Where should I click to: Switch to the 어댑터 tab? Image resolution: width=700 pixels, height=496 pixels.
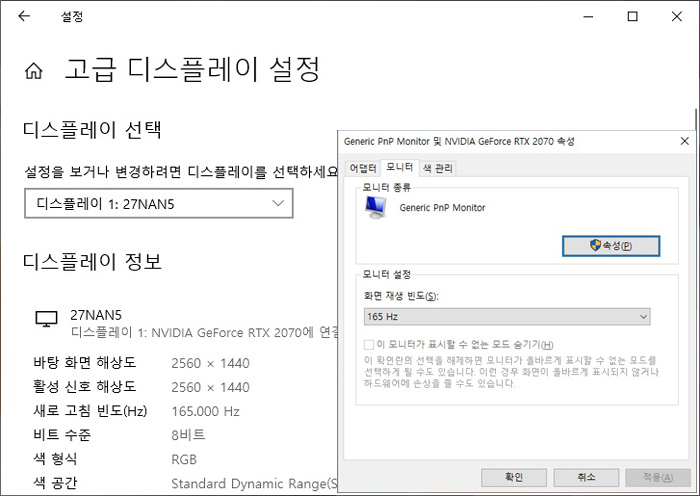(x=361, y=168)
